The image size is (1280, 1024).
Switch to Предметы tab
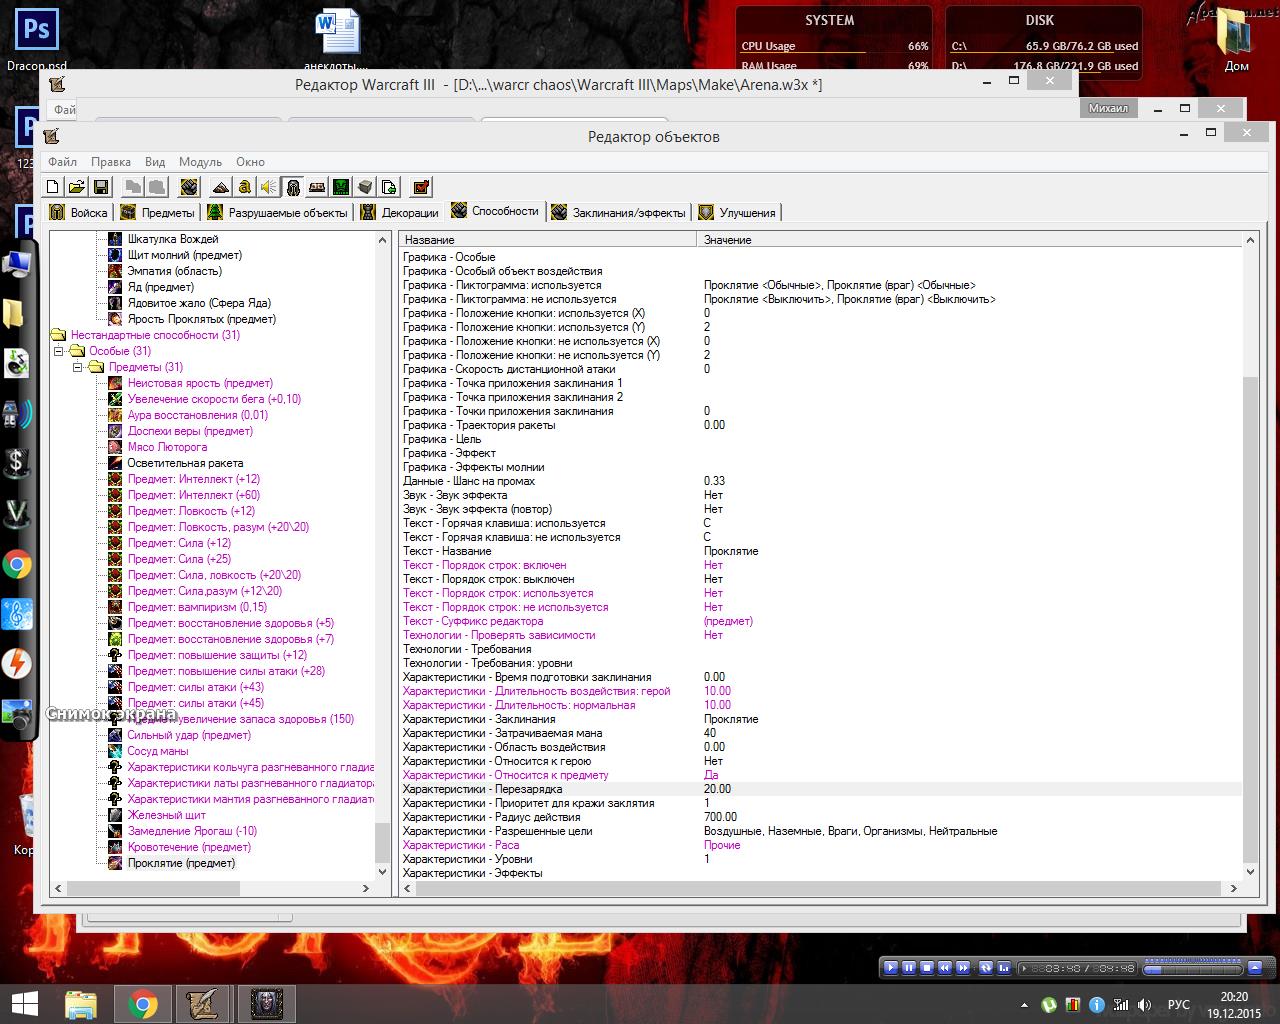tap(157, 212)
